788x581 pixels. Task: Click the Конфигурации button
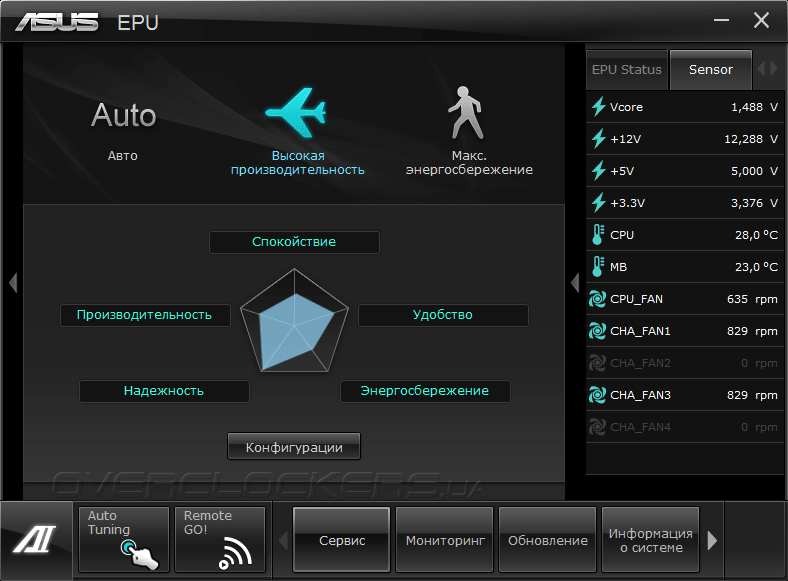click(x=294, y=446)
